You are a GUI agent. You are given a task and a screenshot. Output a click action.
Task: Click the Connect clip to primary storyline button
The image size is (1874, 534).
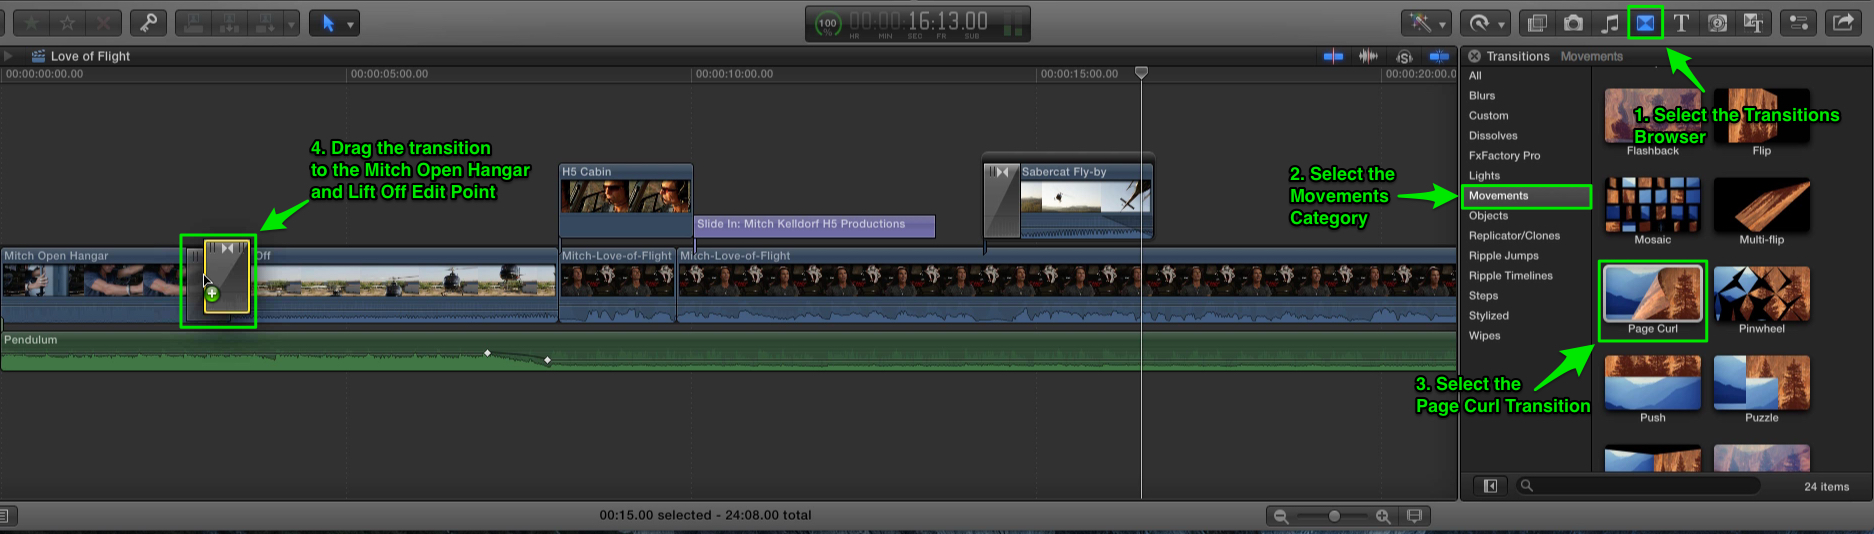[x=194, y=23]
